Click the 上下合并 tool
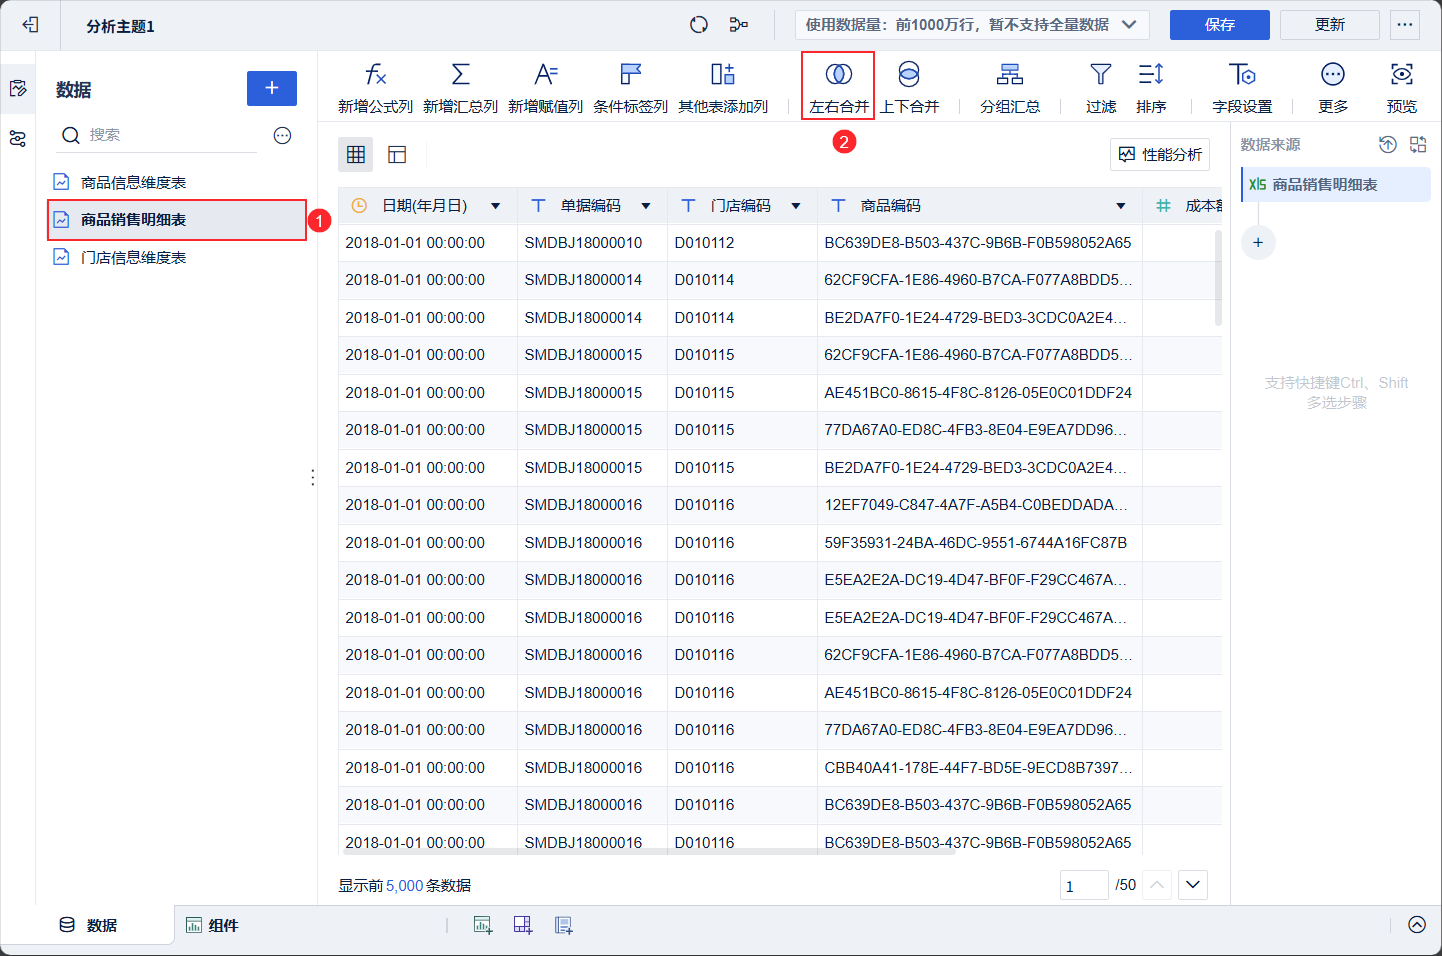The image size is (1442, 956). tap(909, 88)
